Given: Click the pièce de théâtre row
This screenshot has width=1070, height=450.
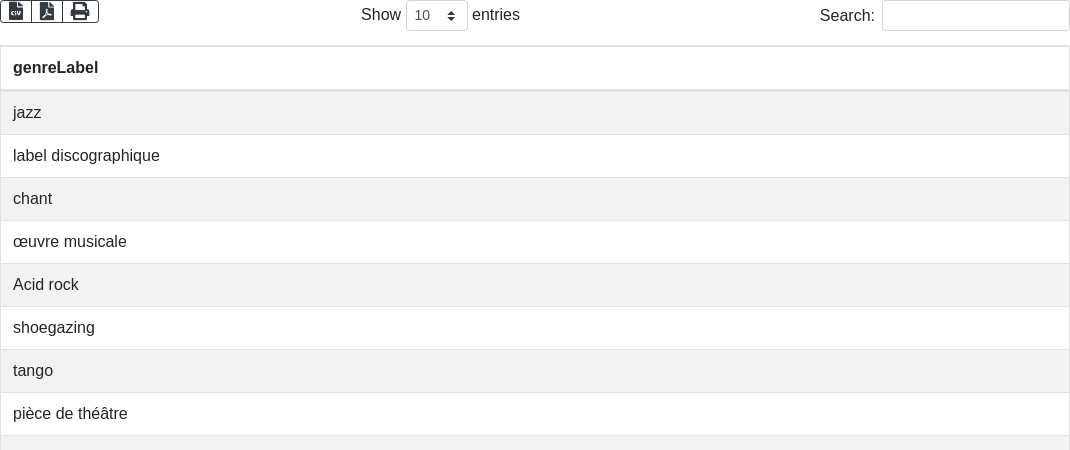Looking at the screenshot, I should (x=535, y=414).
